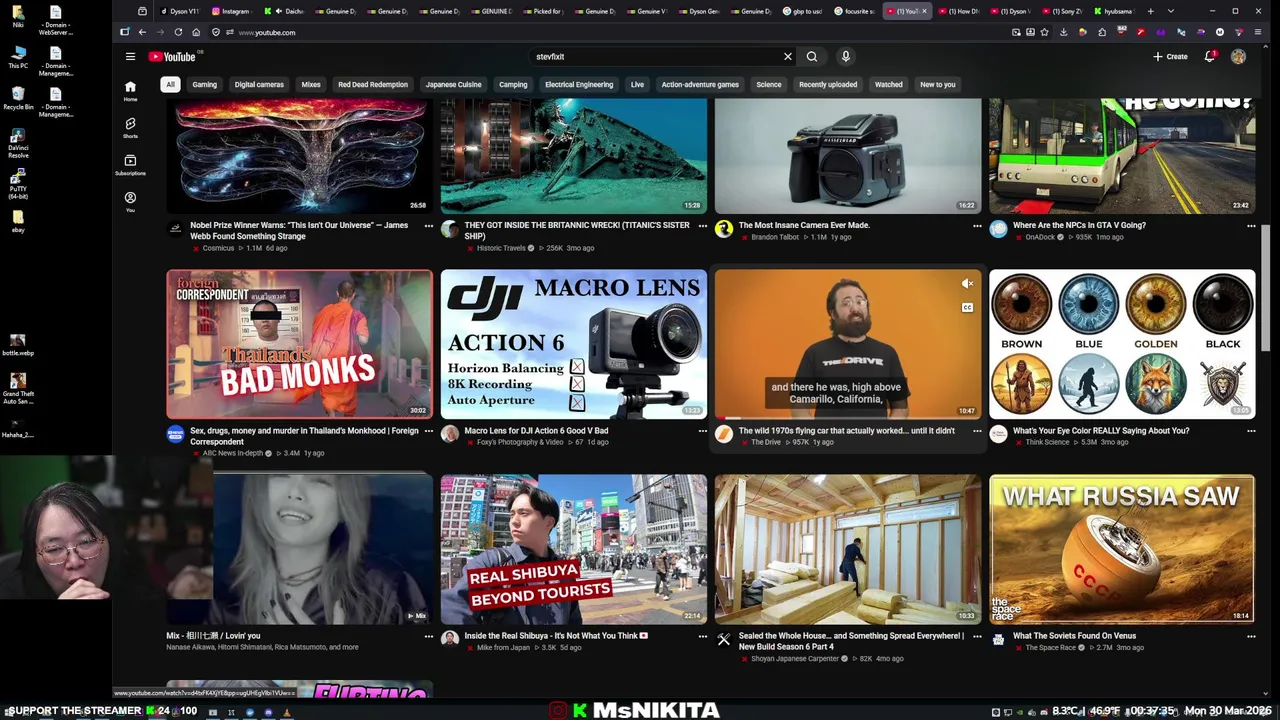
Task: Start voice search with microphone icon
Action: [x=845, y=57]
